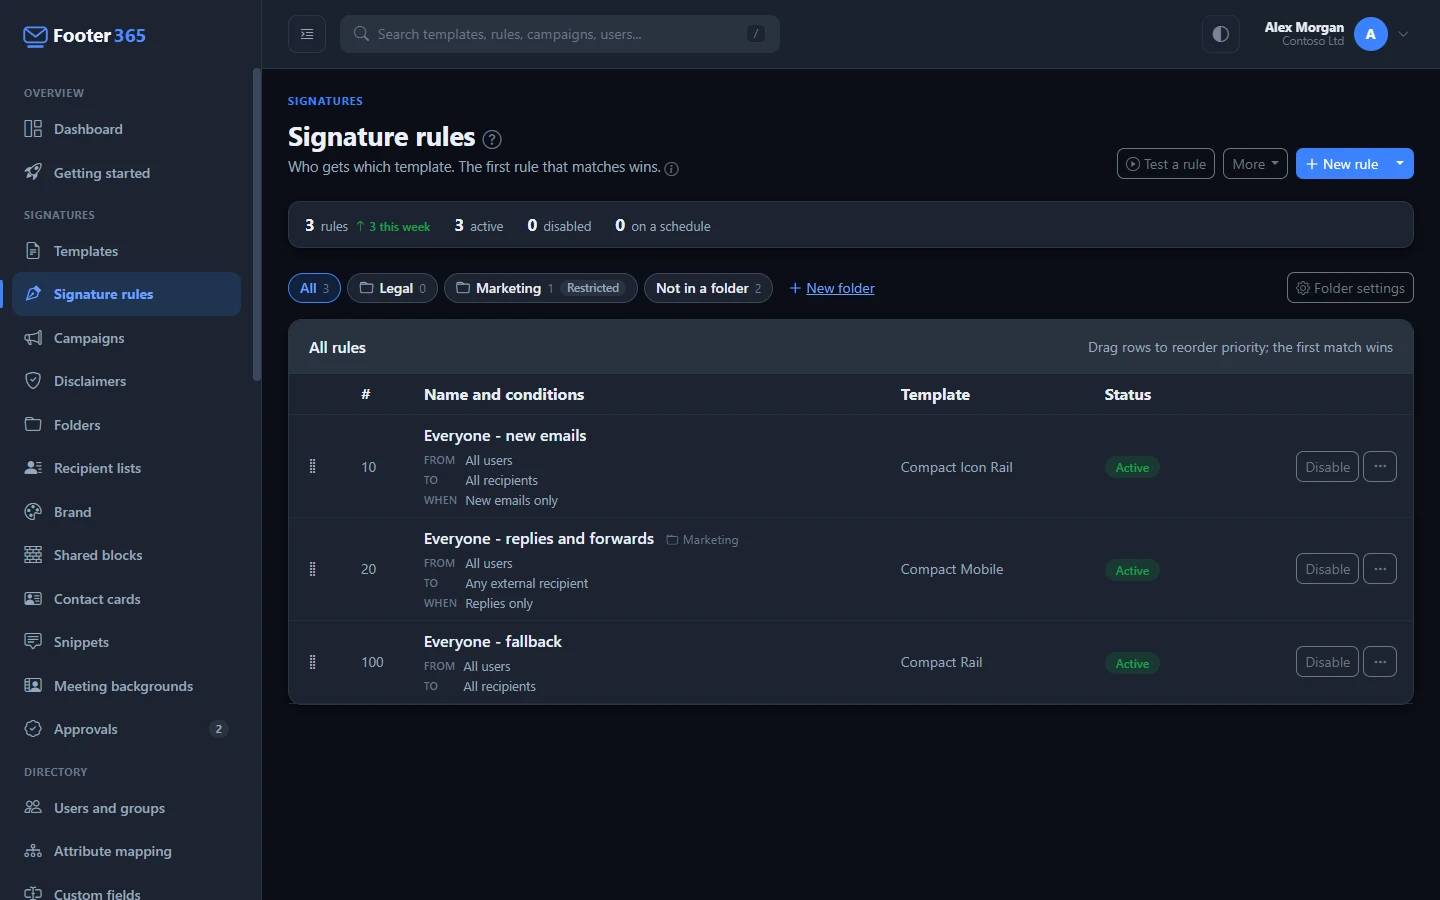Click drag handle of rule 10
Viewport: 1440px width, 900px height.
312,467
